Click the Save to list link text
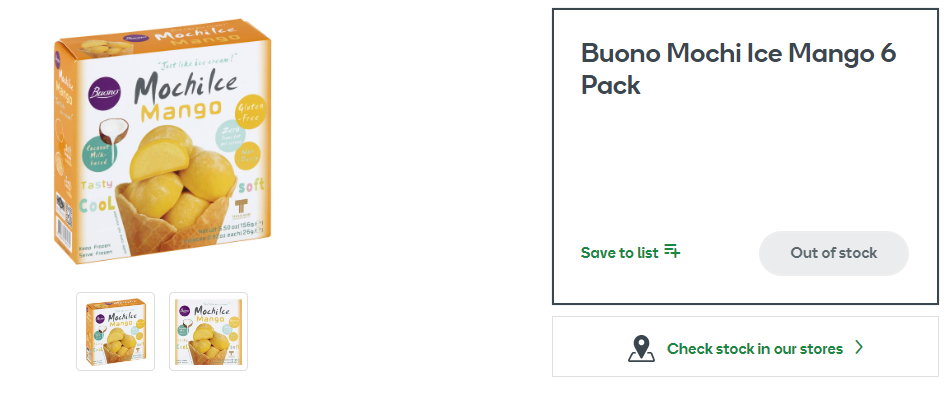The image size is (950, 403). [x=619, y=253]
